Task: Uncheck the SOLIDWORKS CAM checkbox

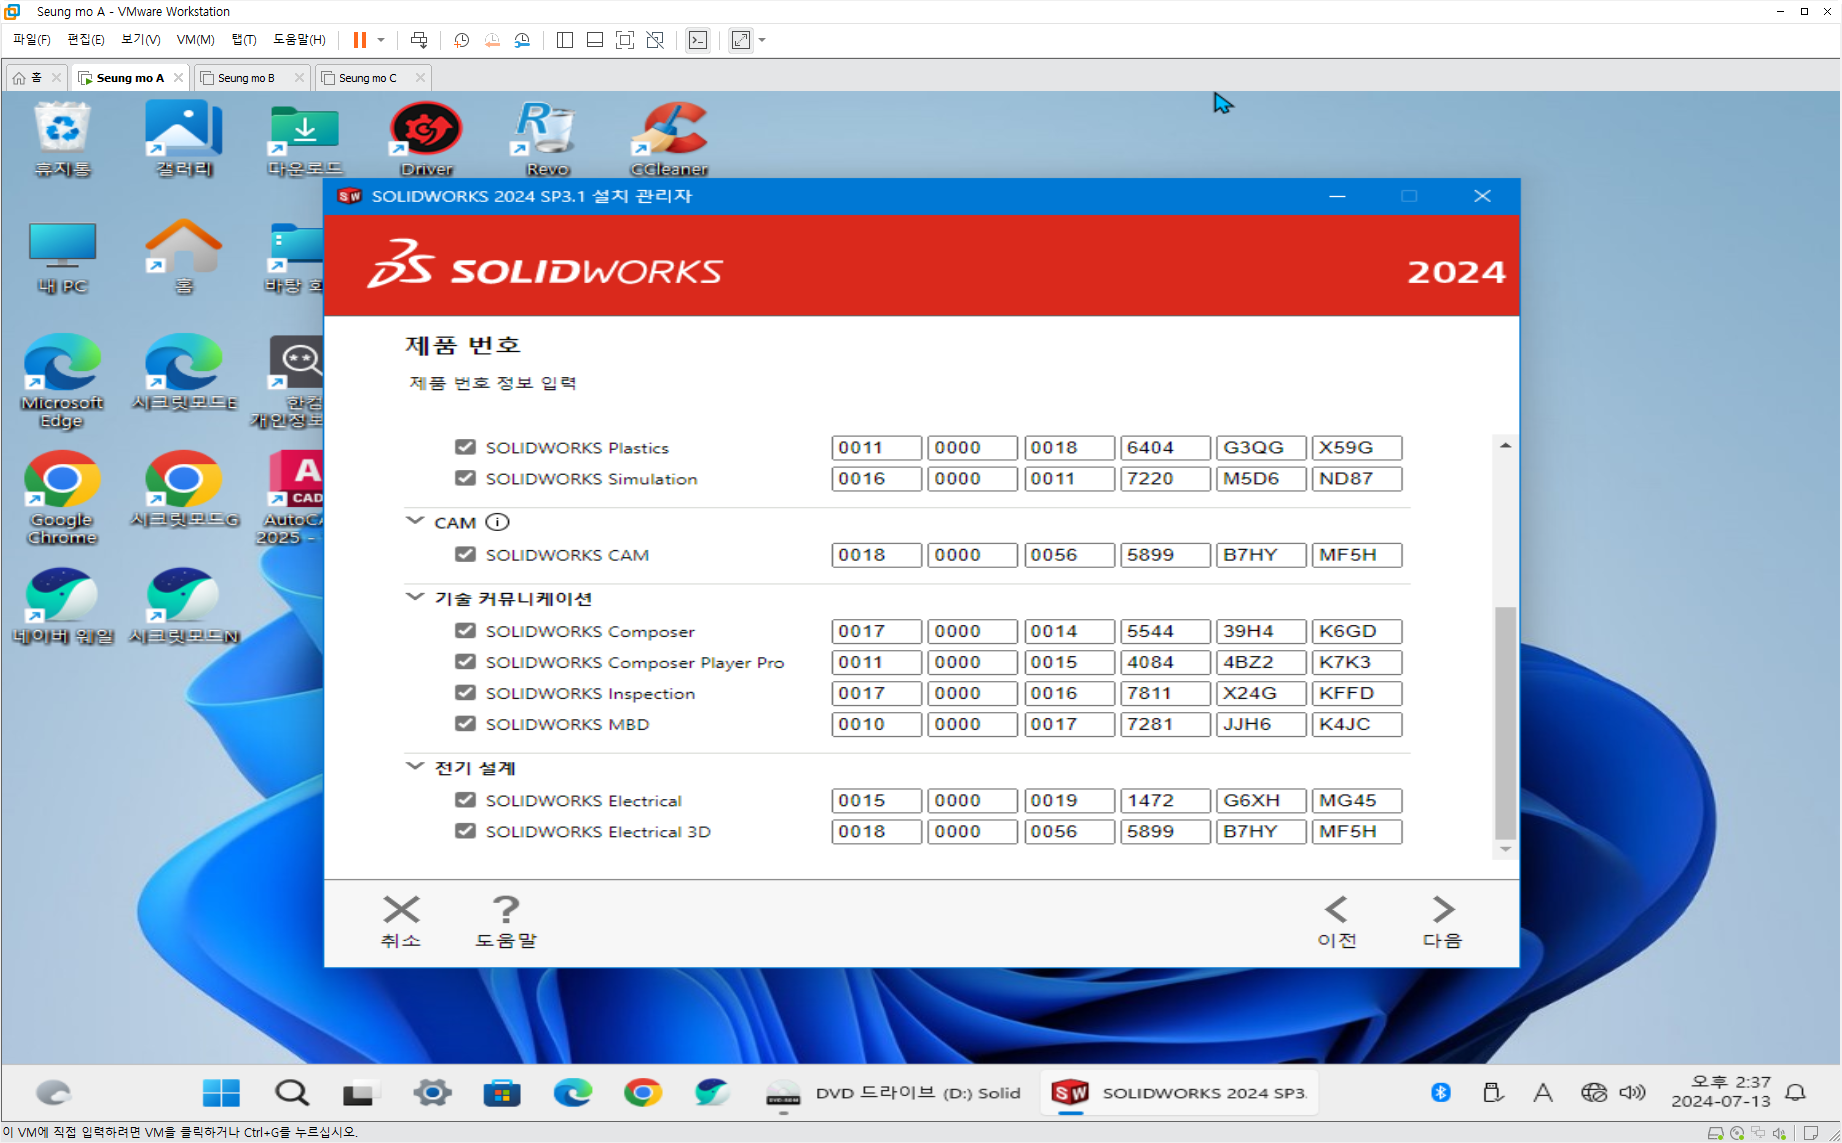Action: point(465,554)
